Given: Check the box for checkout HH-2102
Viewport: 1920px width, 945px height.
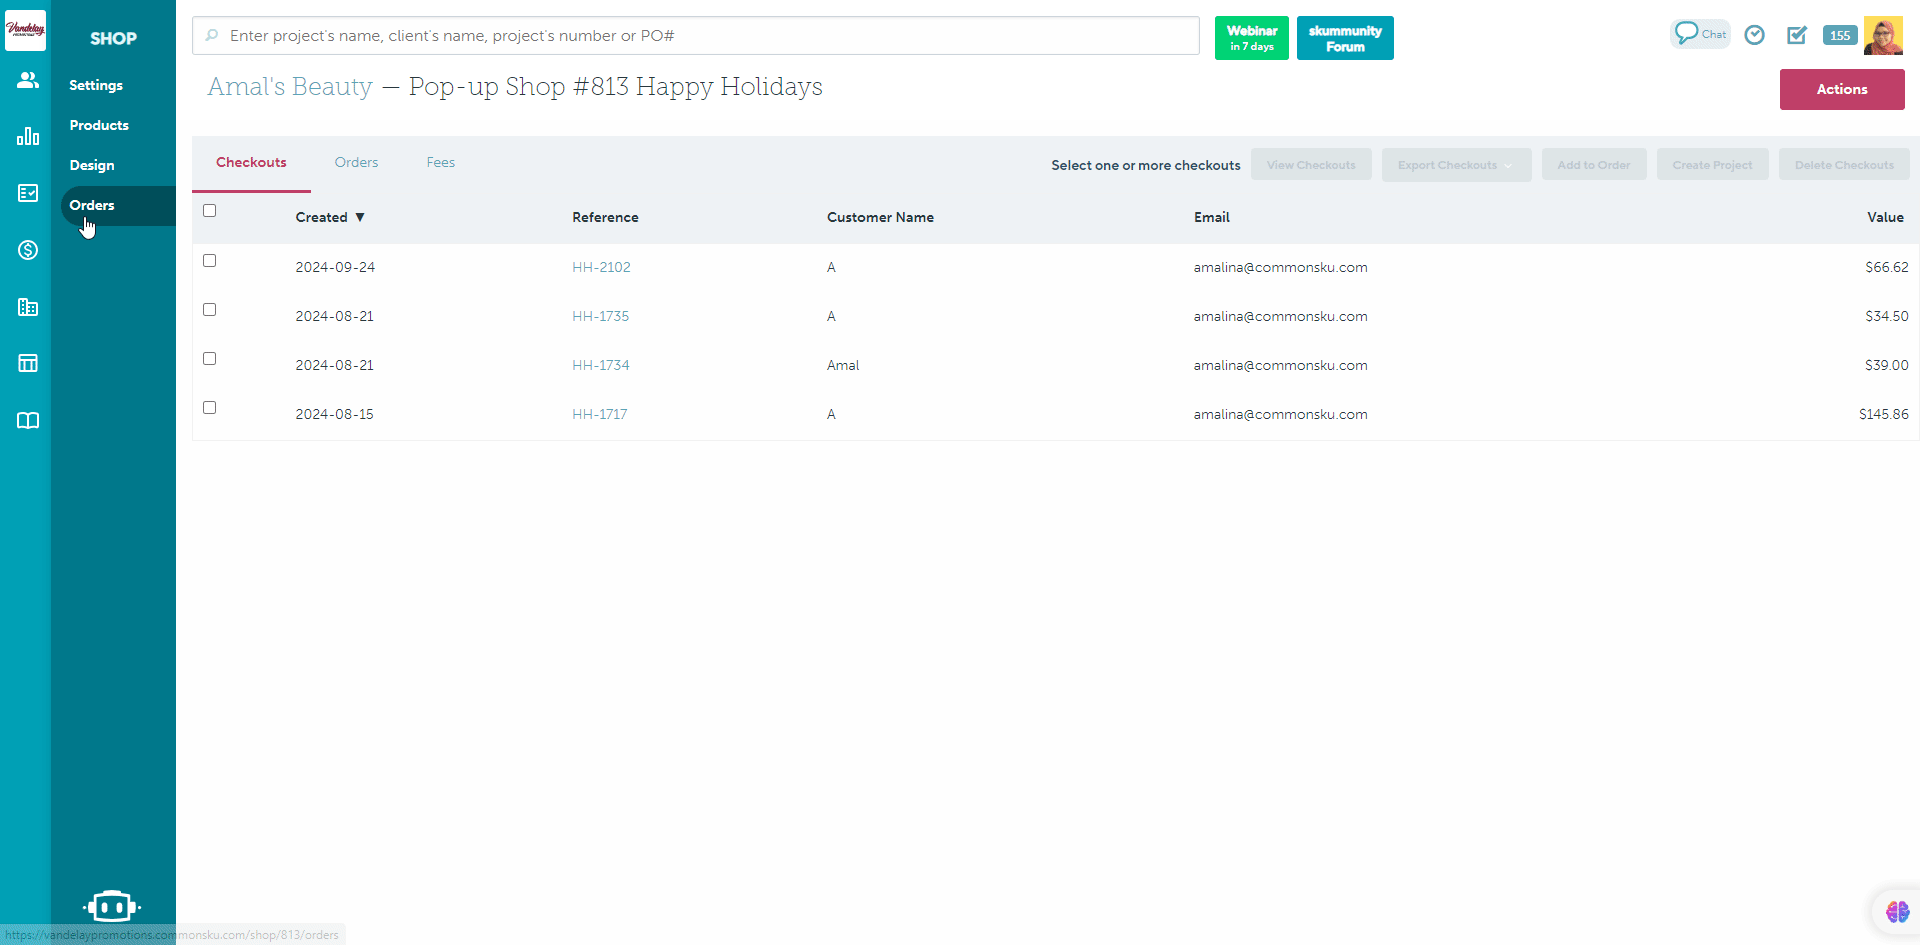Looking at the screenshot, I should (209, 261).
